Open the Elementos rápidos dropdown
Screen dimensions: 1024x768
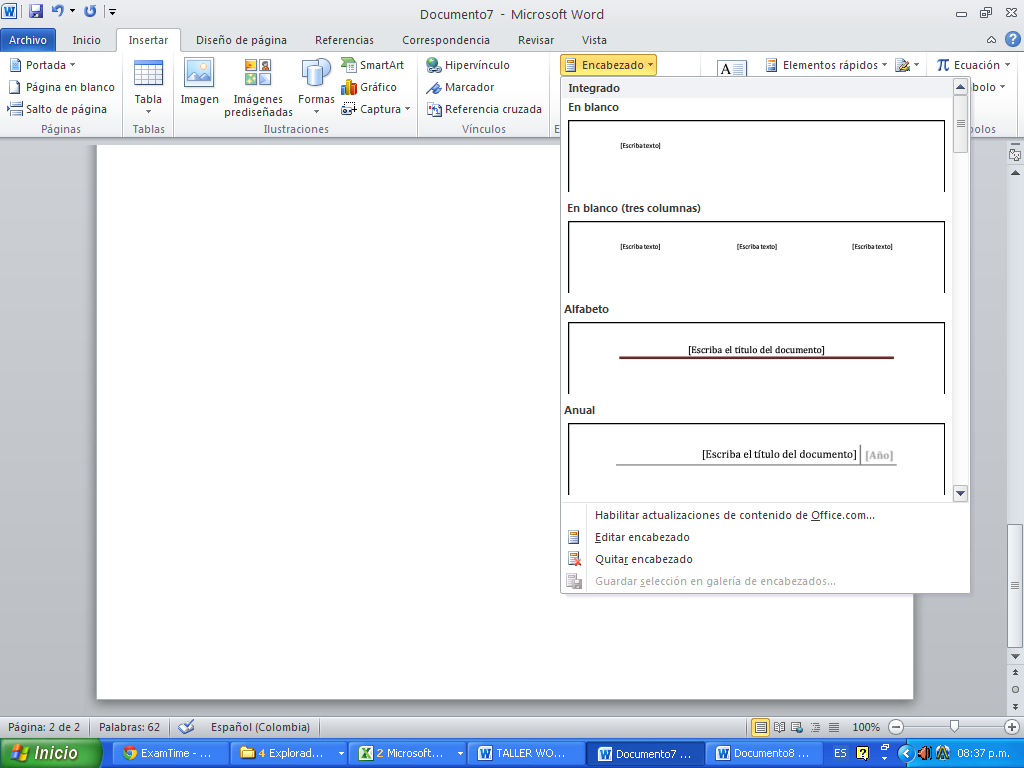827,65
